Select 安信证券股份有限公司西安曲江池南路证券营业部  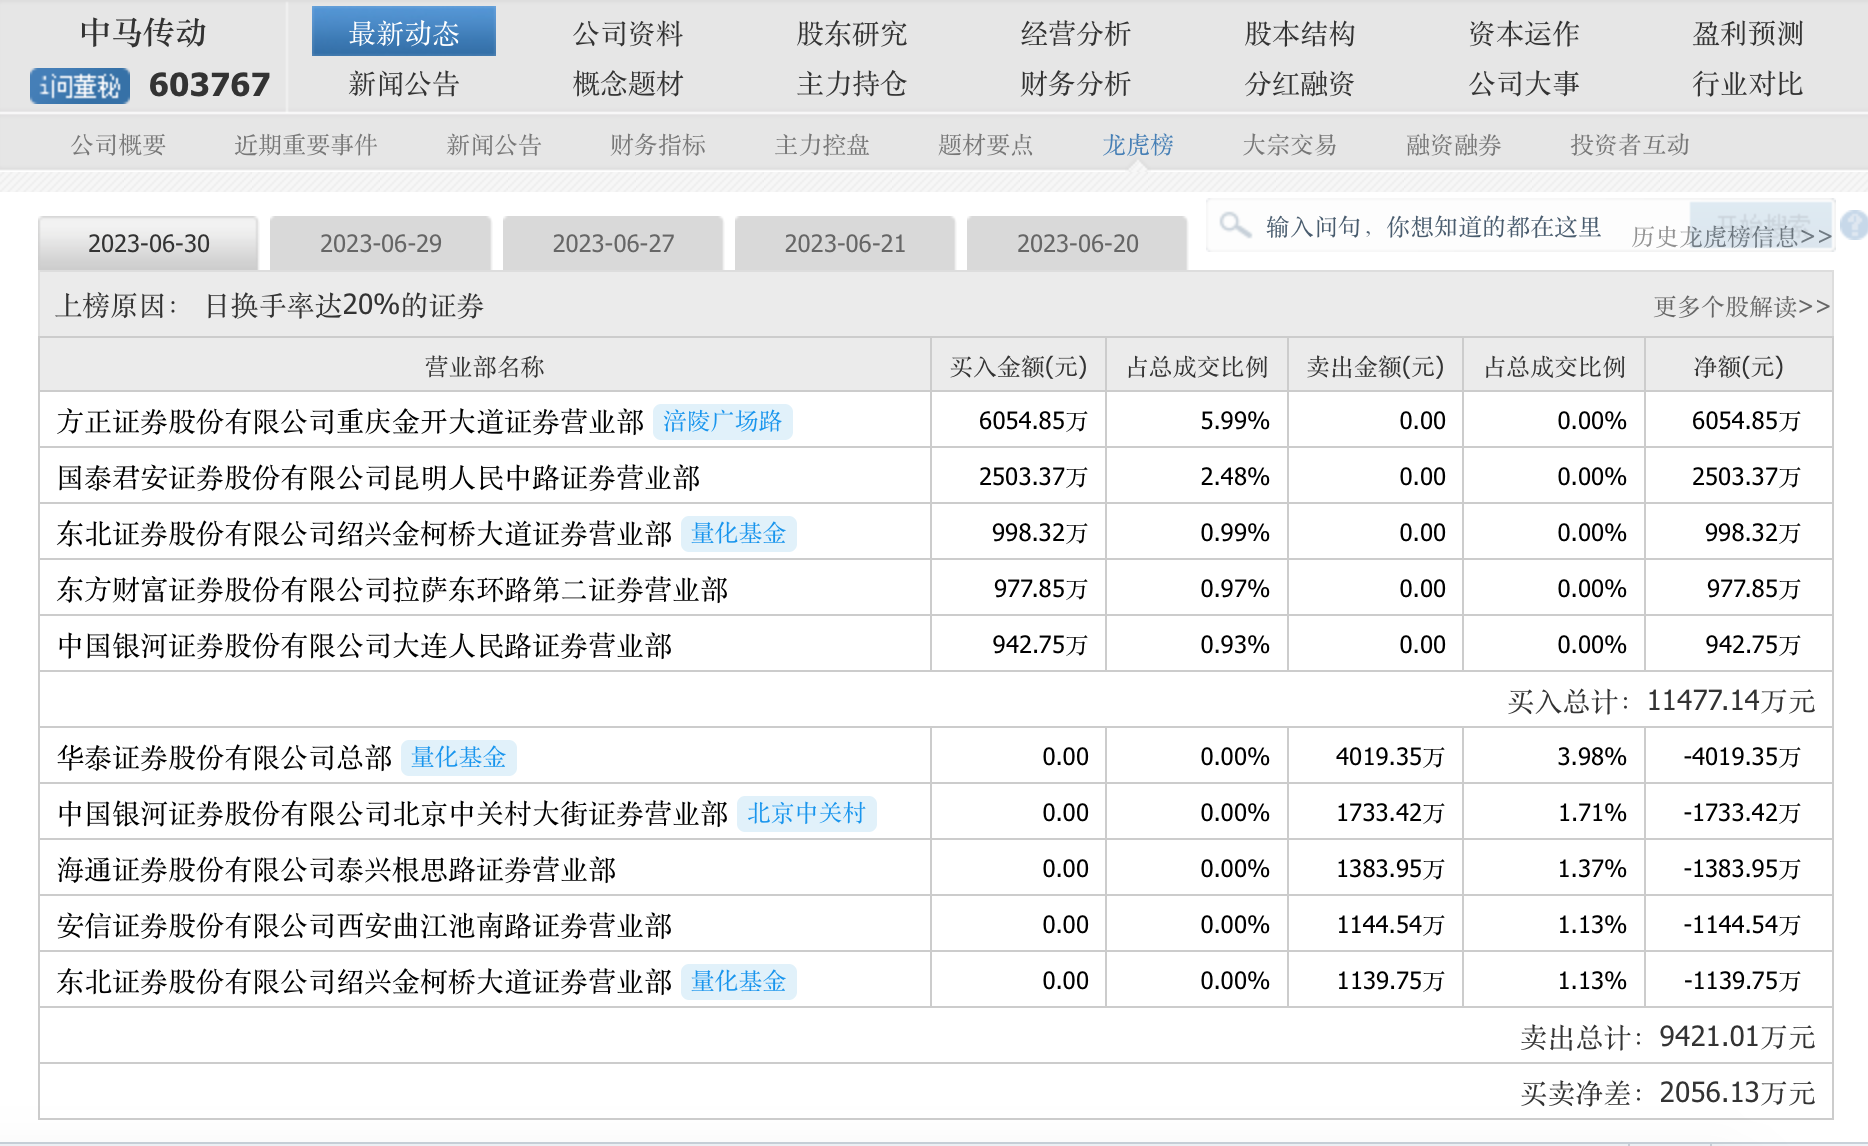tap(364, 925)
